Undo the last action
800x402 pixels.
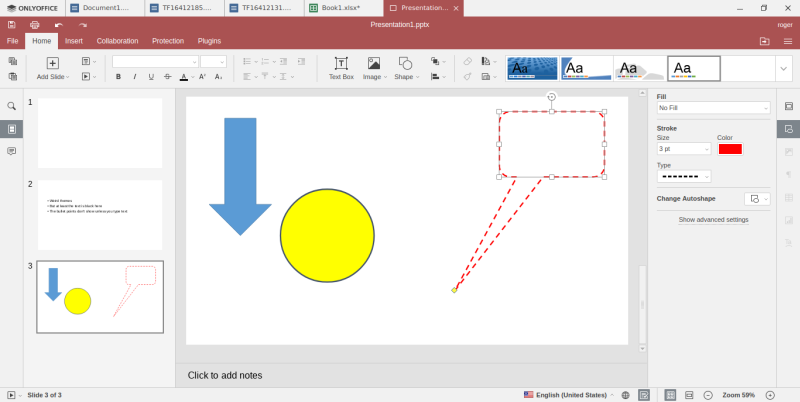(x=58, y=24)
